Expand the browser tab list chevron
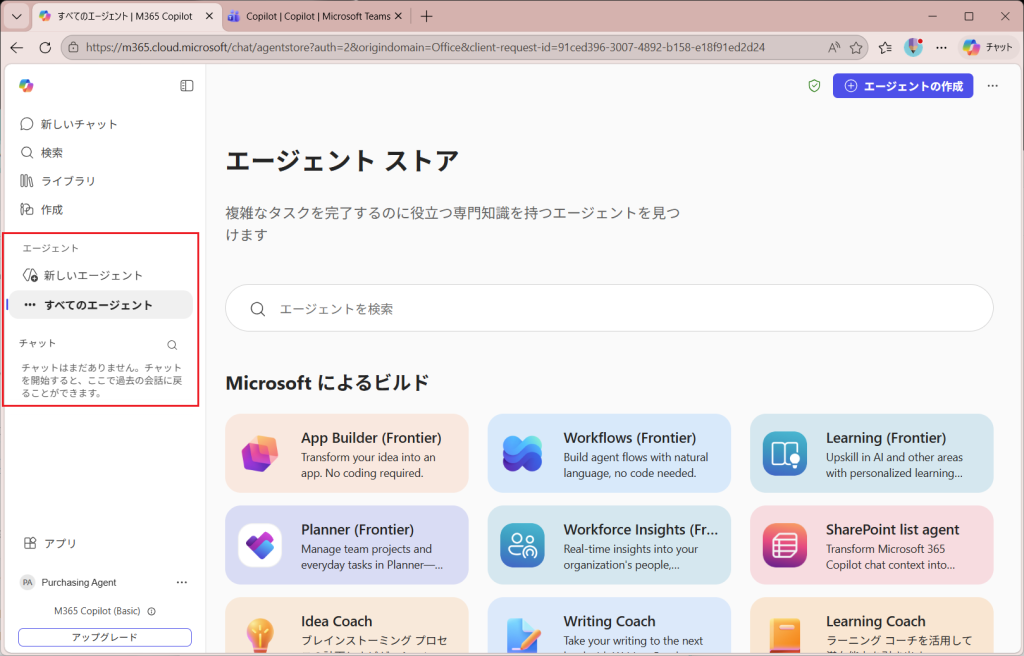 pyautogui.click(x=16, y=16)
